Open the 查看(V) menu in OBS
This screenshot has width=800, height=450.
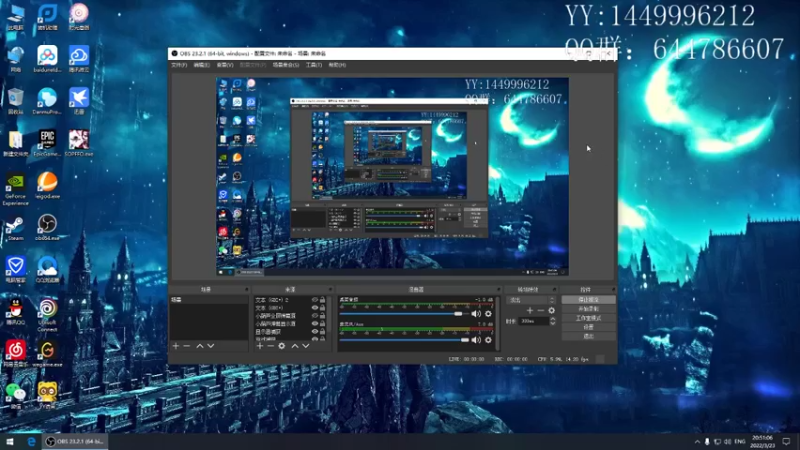[225, 65]
